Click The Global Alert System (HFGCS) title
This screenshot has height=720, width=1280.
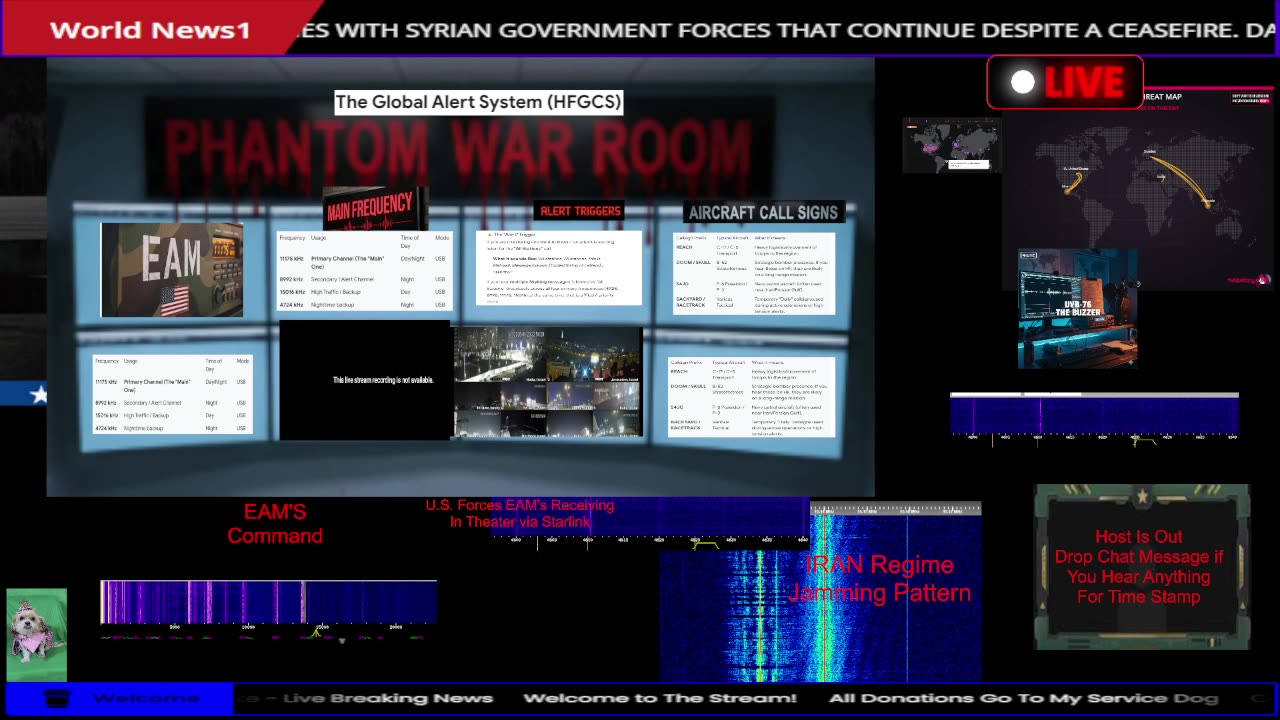point(478,101)
